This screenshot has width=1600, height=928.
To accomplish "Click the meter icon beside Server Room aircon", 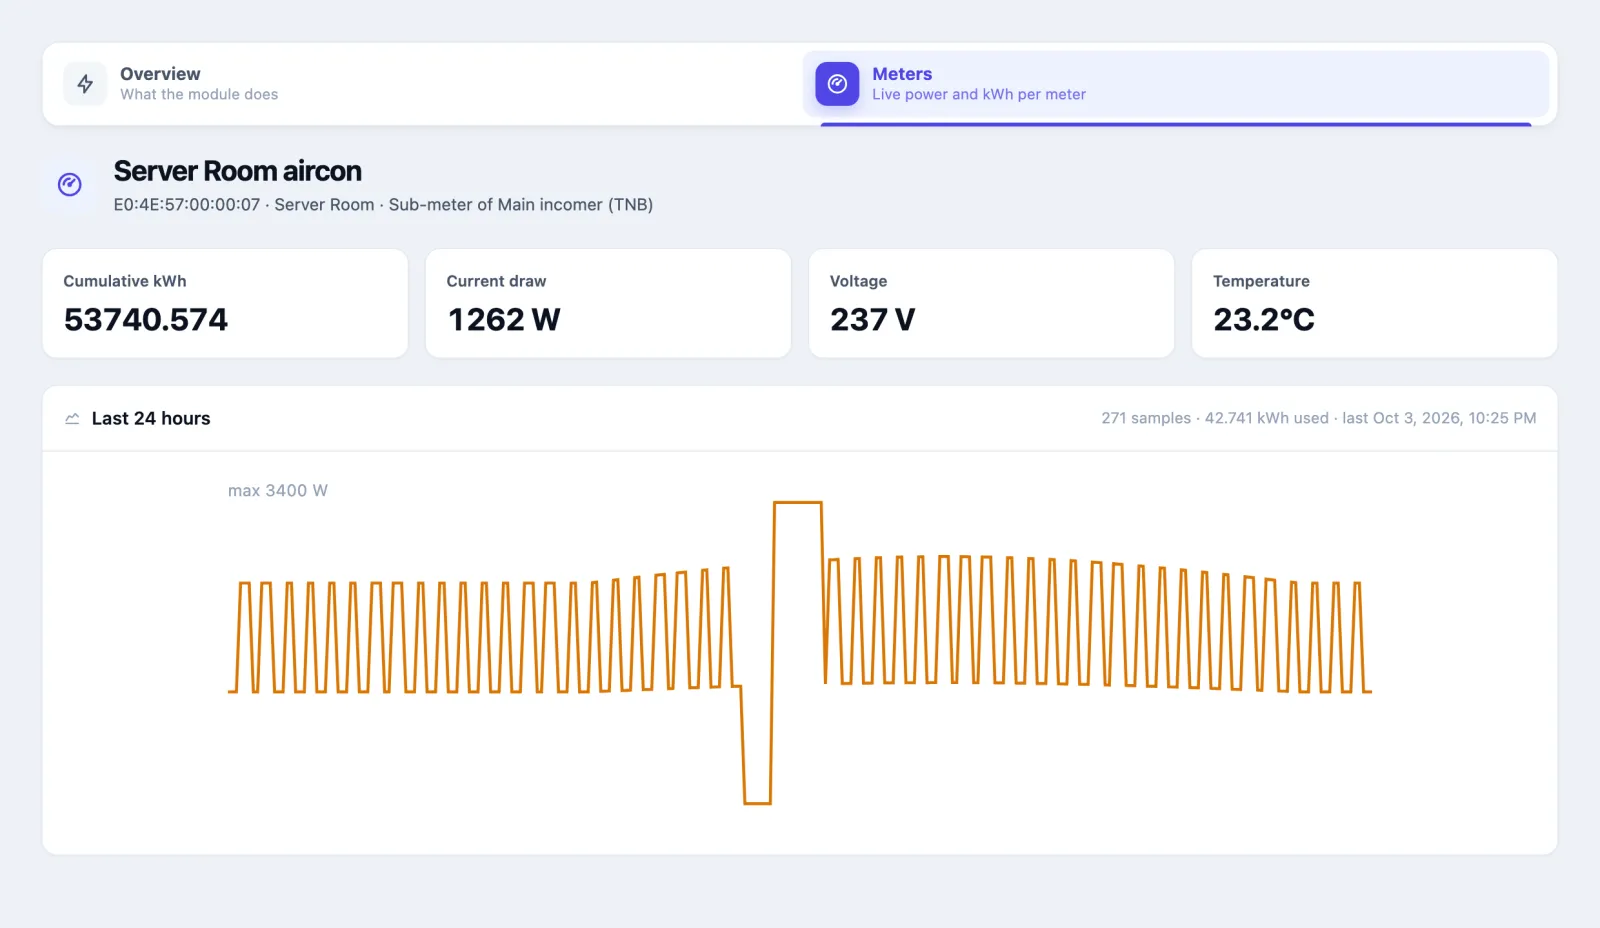I will coord(70,184).
